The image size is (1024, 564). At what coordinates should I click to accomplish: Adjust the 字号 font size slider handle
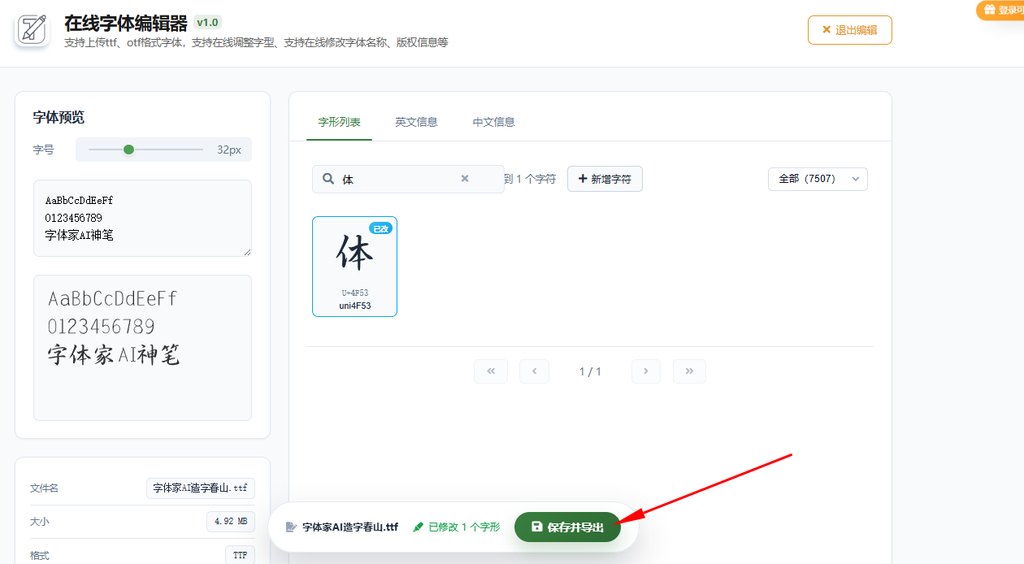pyautogui.click(x=129, y=149)
